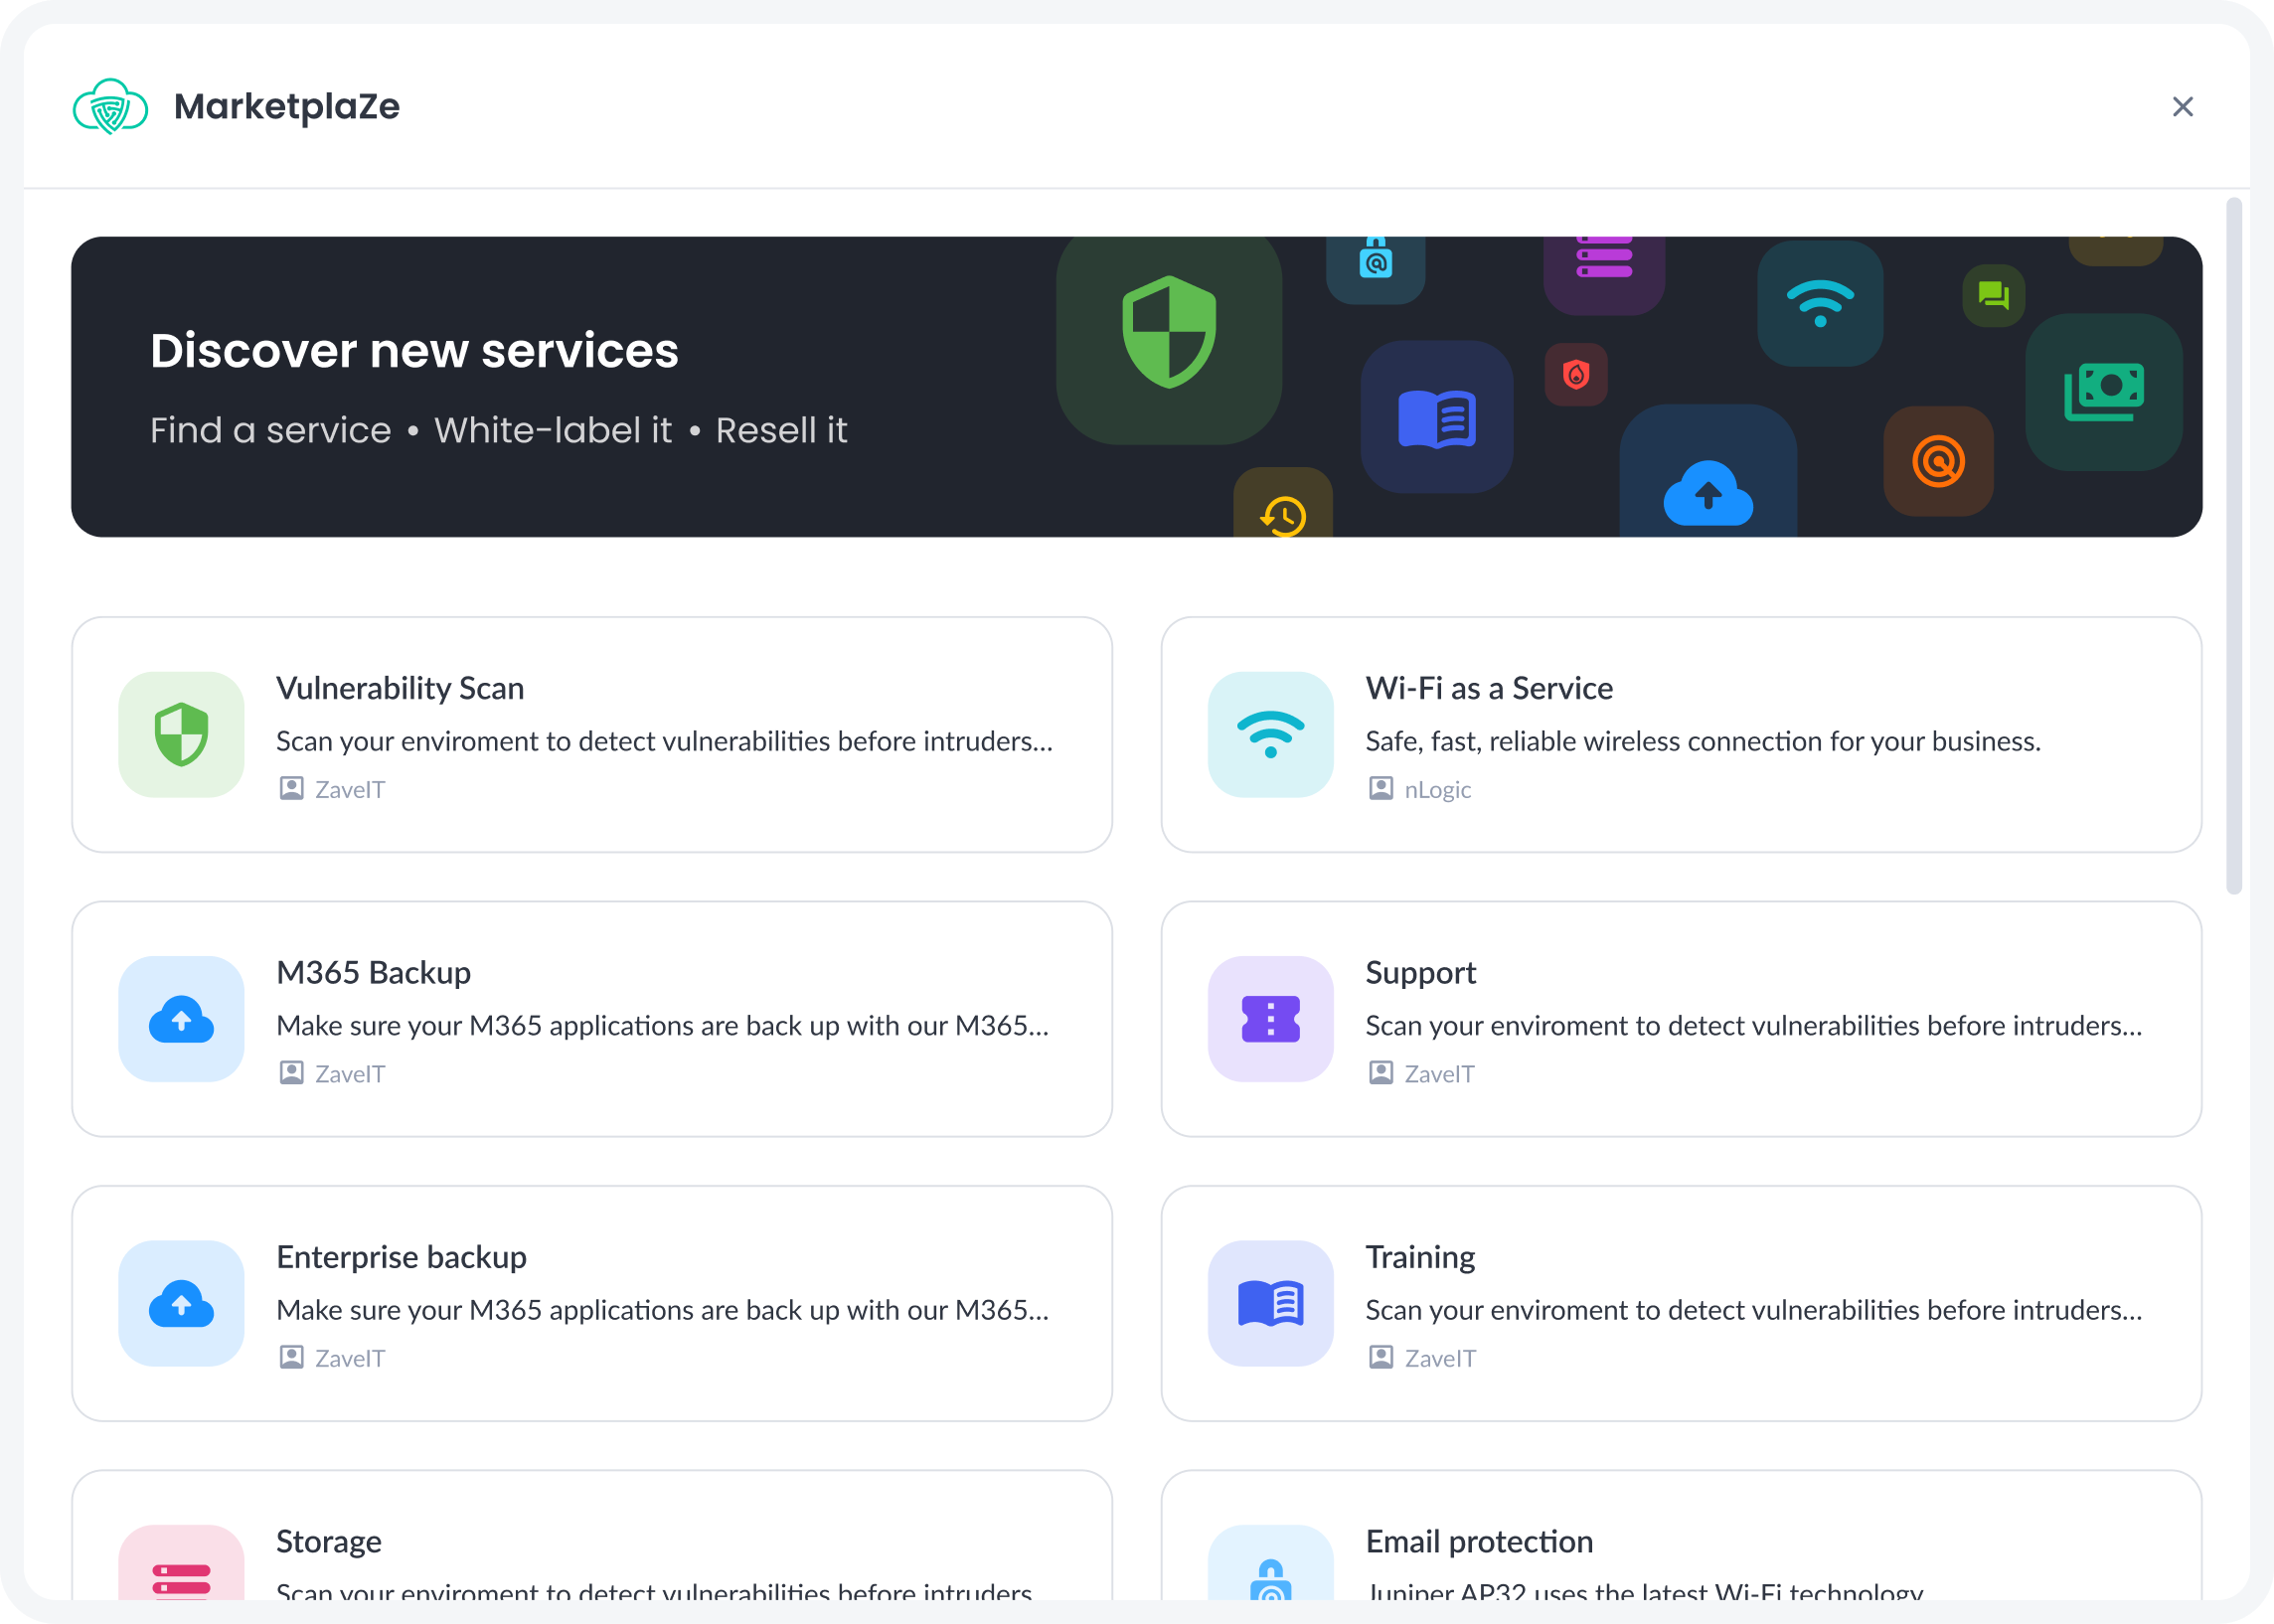Click the large green shield in banner

1168,332
